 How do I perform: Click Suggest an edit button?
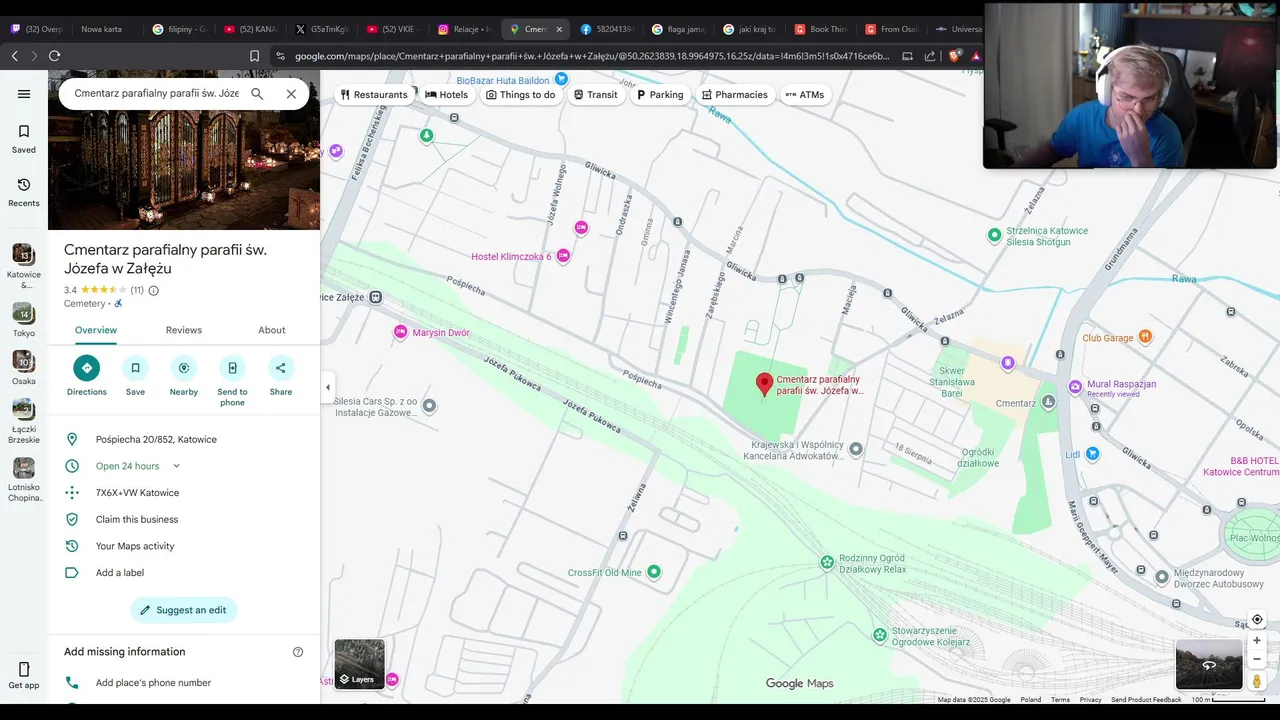point(184,610)
